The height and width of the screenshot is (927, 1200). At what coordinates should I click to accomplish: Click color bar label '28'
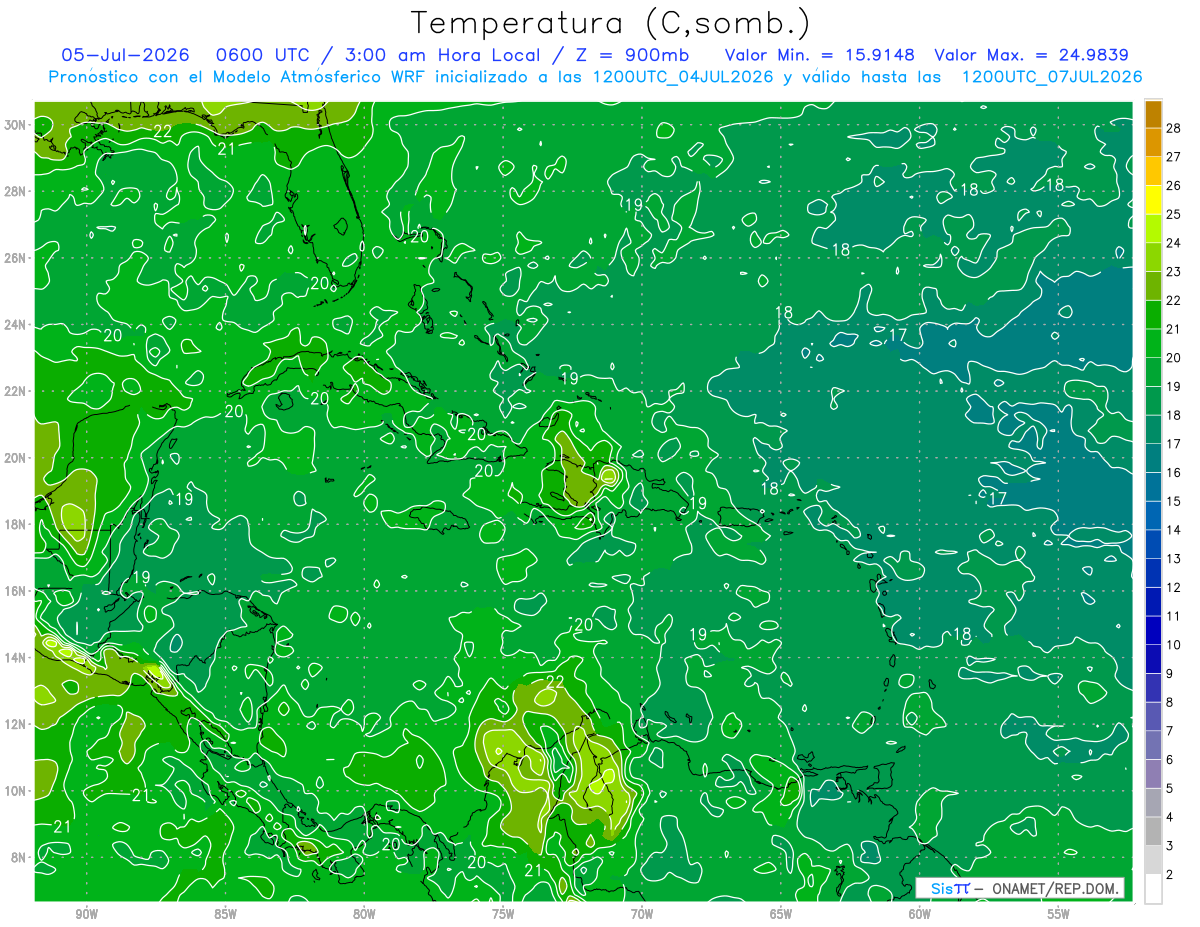tap(1174, 128)
